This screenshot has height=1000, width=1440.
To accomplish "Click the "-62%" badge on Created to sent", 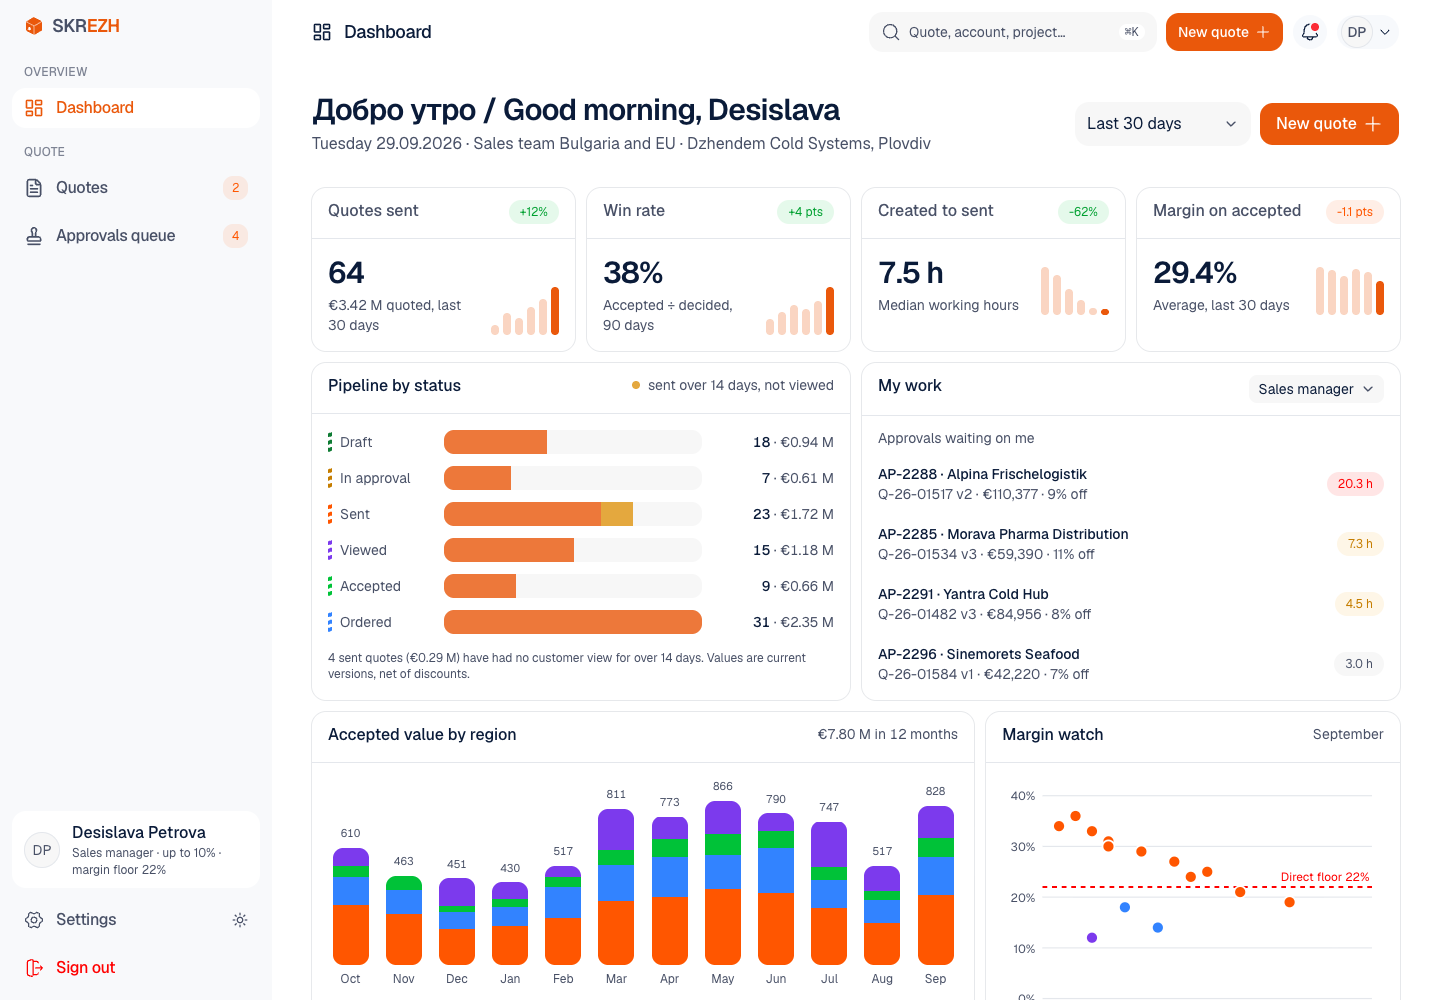I will click(x=1083, y=212).
